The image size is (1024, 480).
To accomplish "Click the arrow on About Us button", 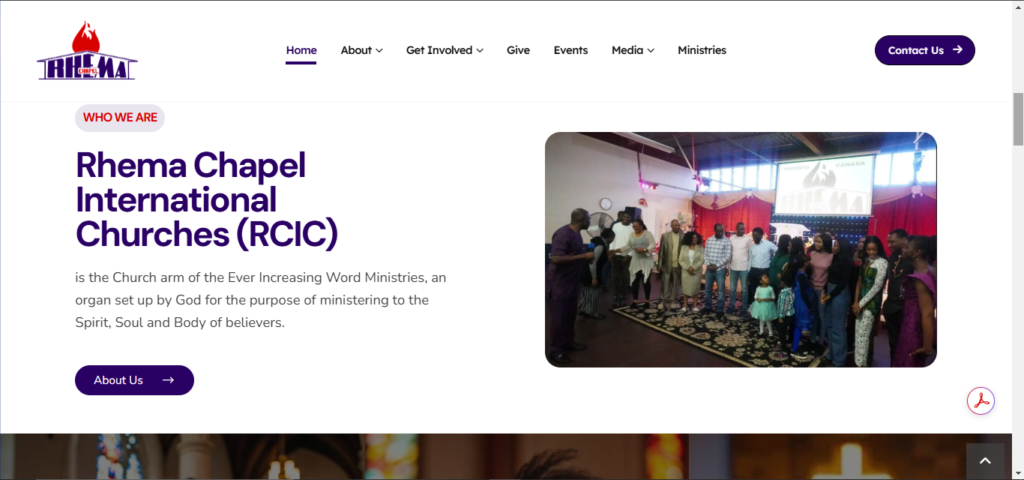I will point(168,380).
